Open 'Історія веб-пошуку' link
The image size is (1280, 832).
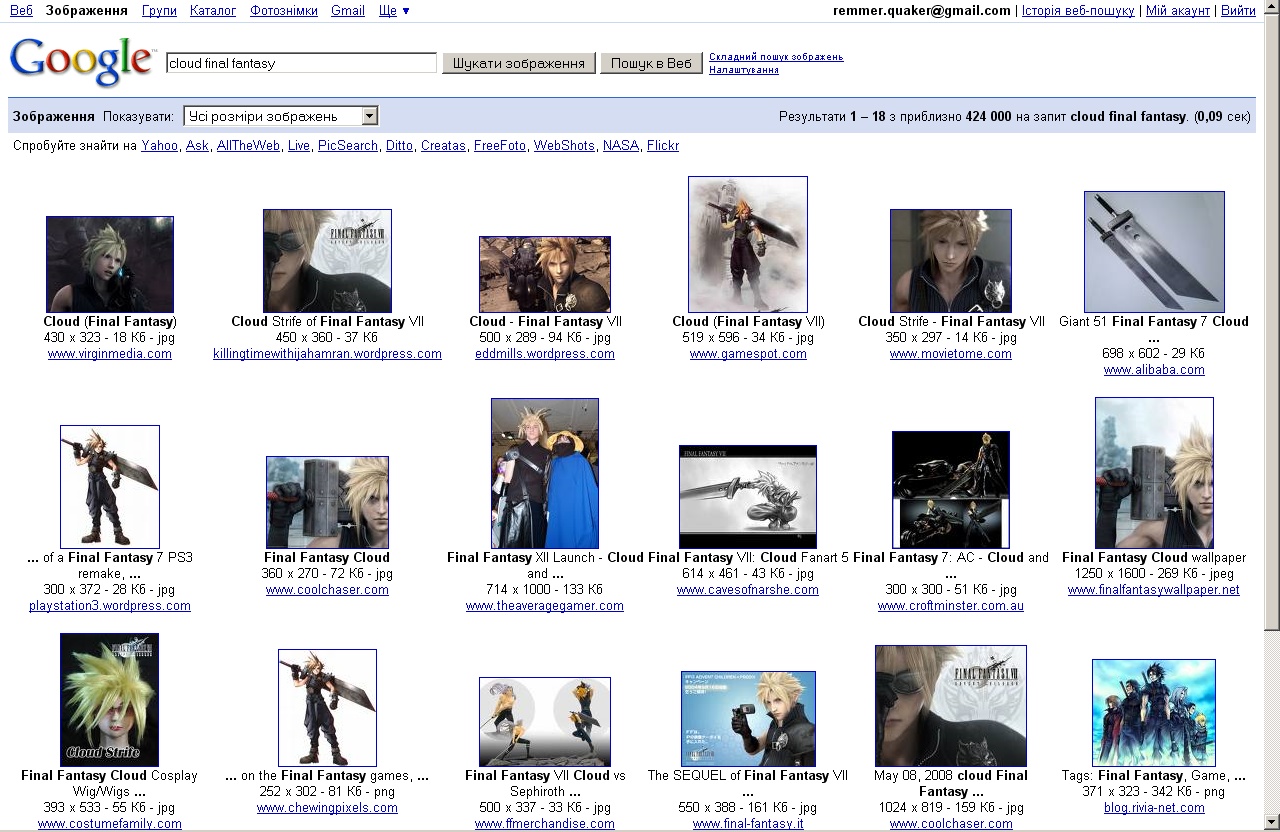(x=1078, y=10)
